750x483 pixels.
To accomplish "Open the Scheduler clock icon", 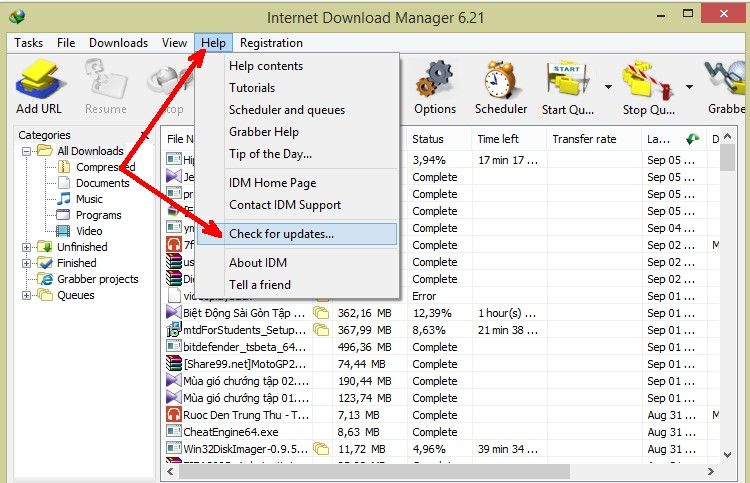I will click(x=501, y=79).
